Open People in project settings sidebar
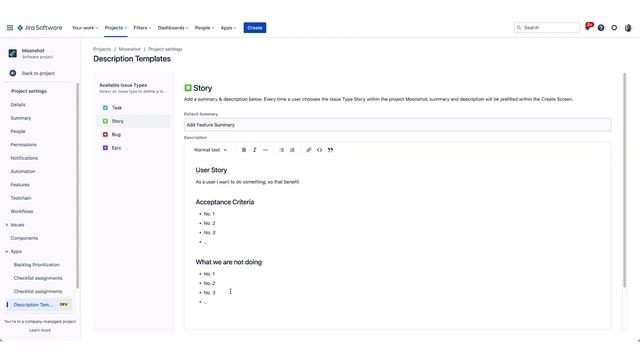The image size is (640, 360). [18, 131]
